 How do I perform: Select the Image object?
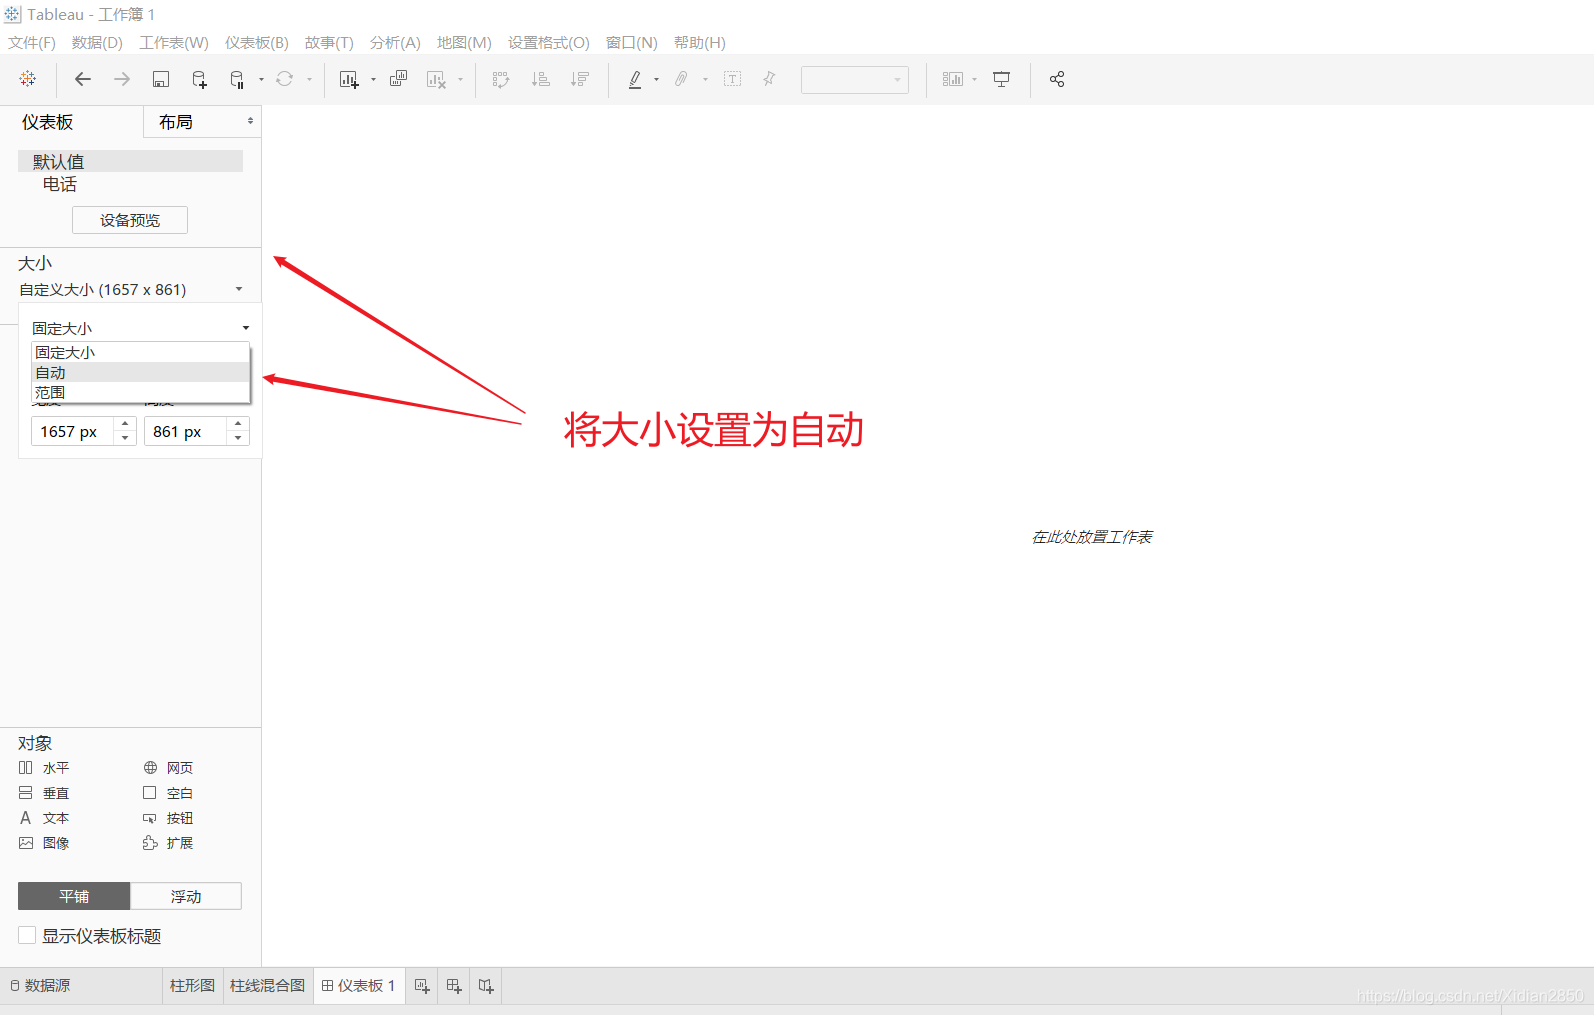pos(44,843)
